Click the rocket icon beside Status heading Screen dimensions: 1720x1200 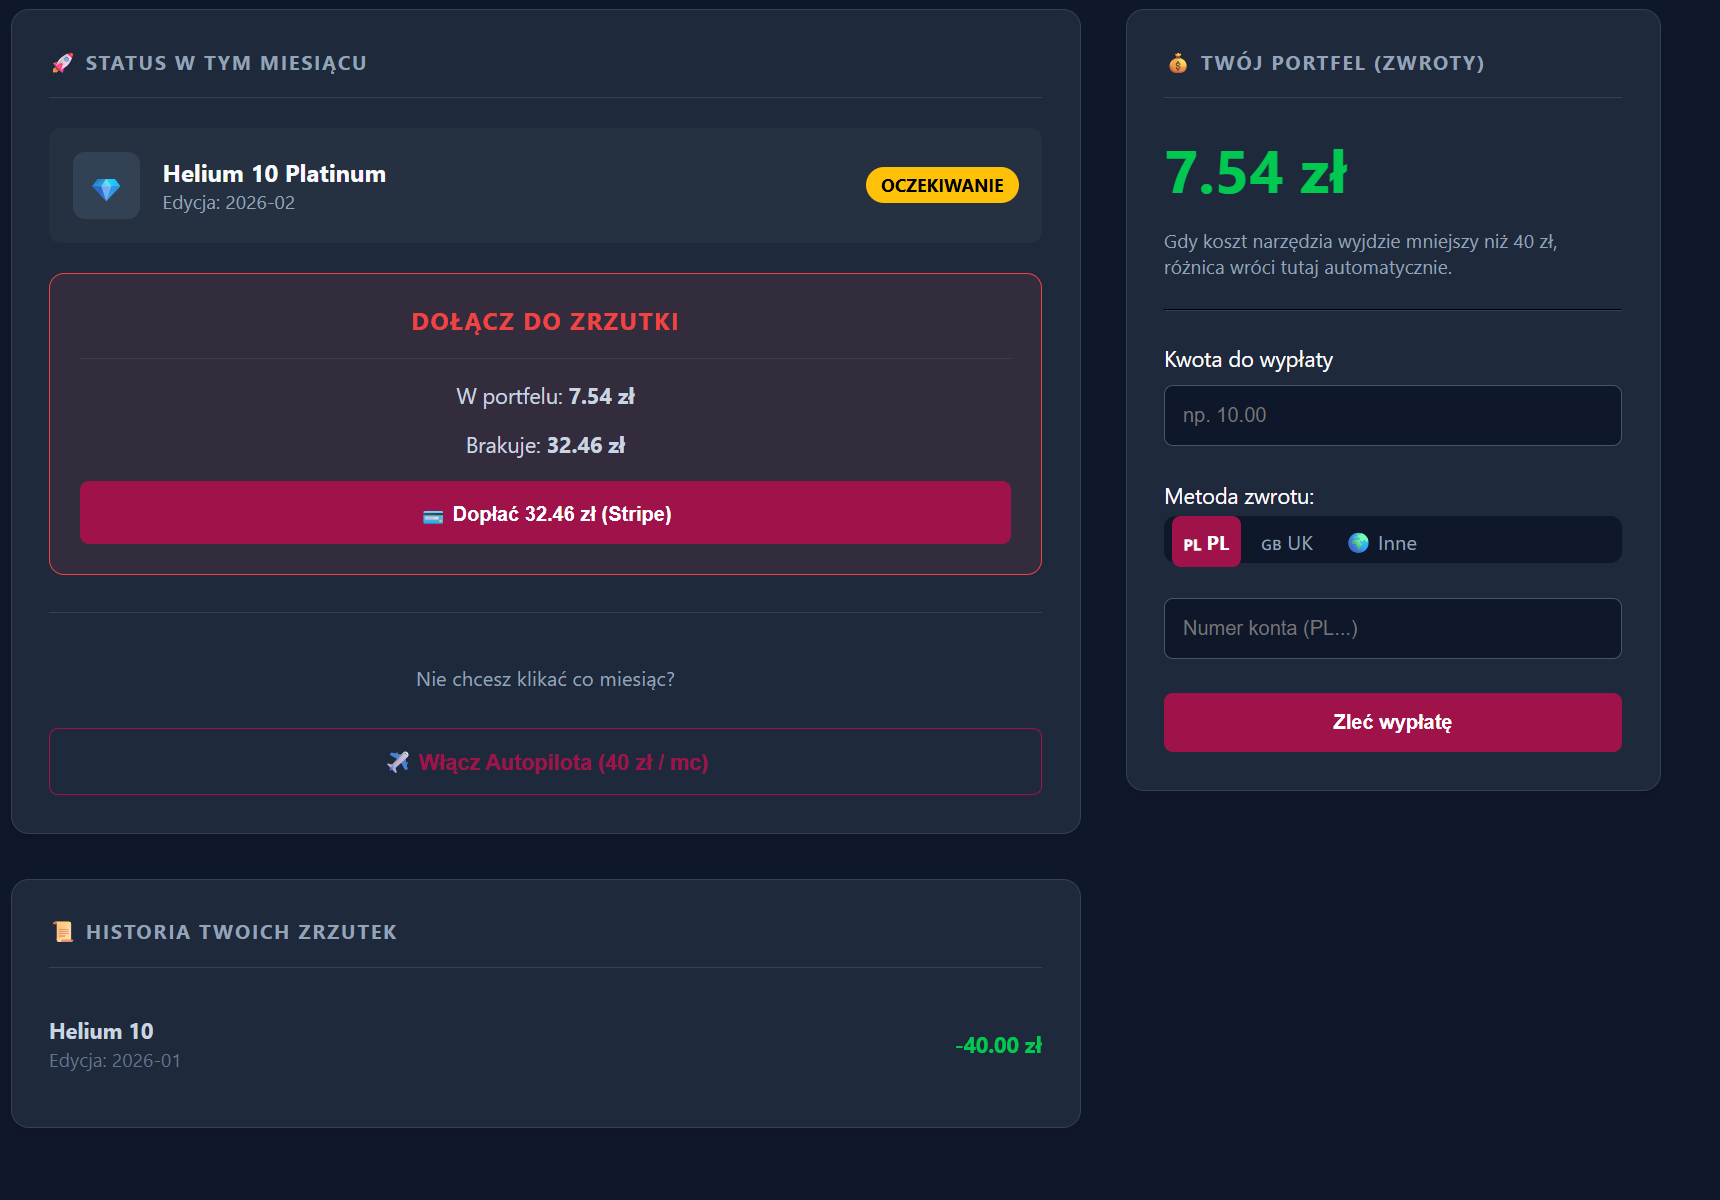tap(63, 63)
